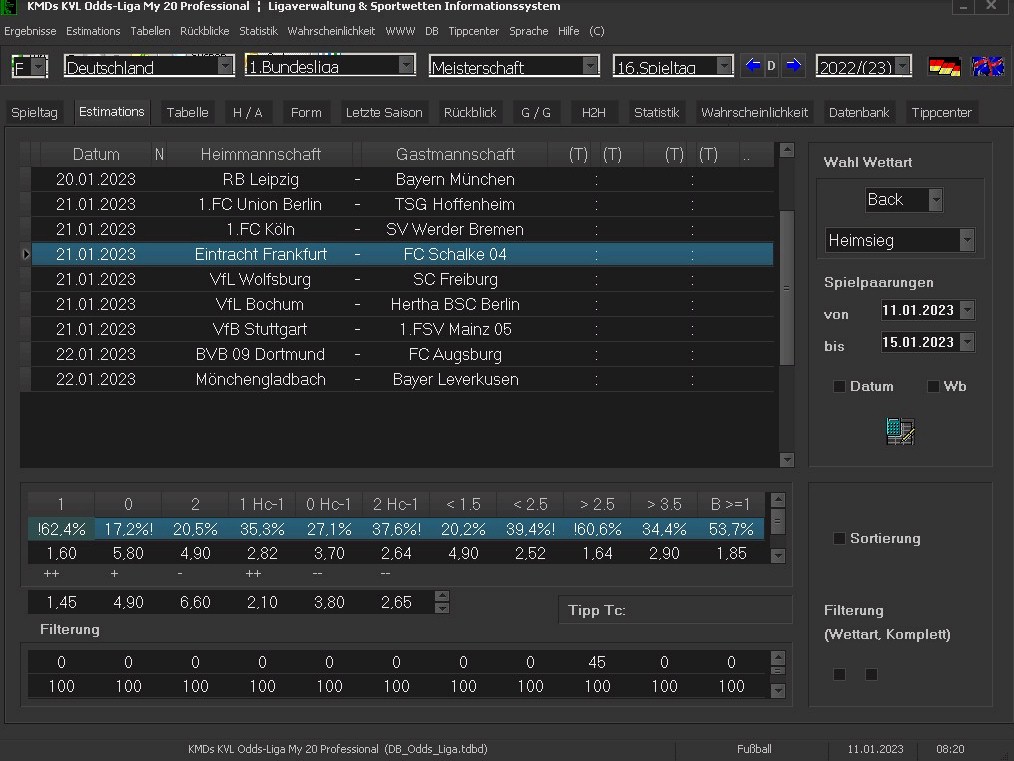Switch to the Datenbank tab

(x=859, y=113)
